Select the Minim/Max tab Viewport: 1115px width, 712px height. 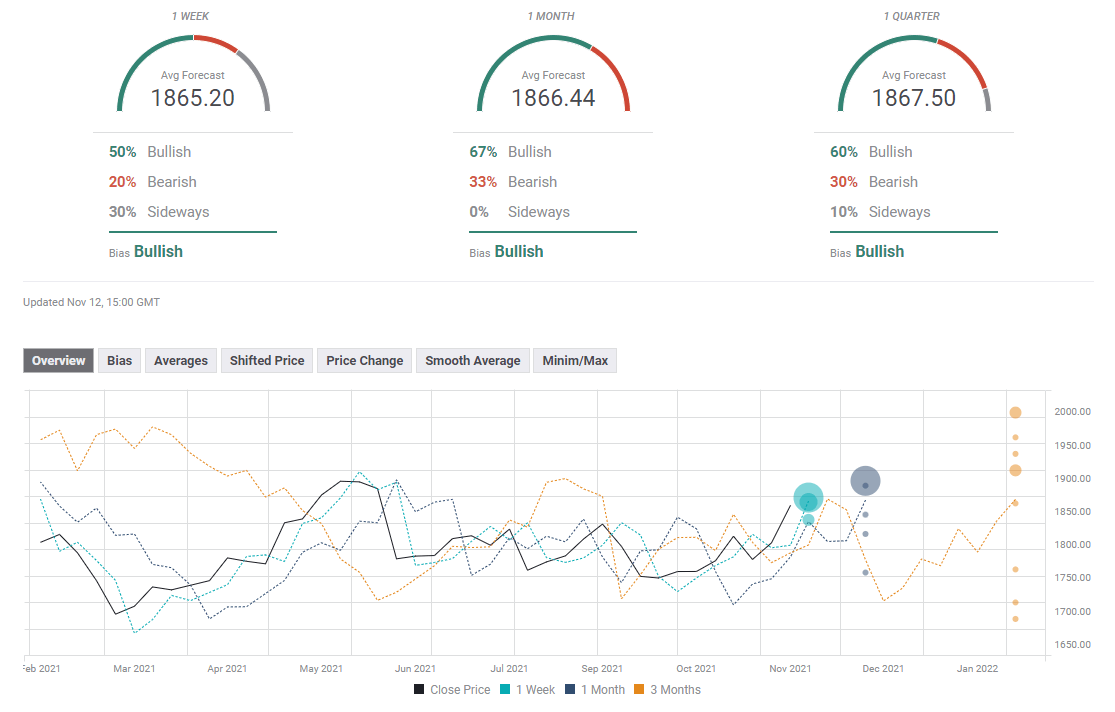pyautogui.click(x=575, y=361)
